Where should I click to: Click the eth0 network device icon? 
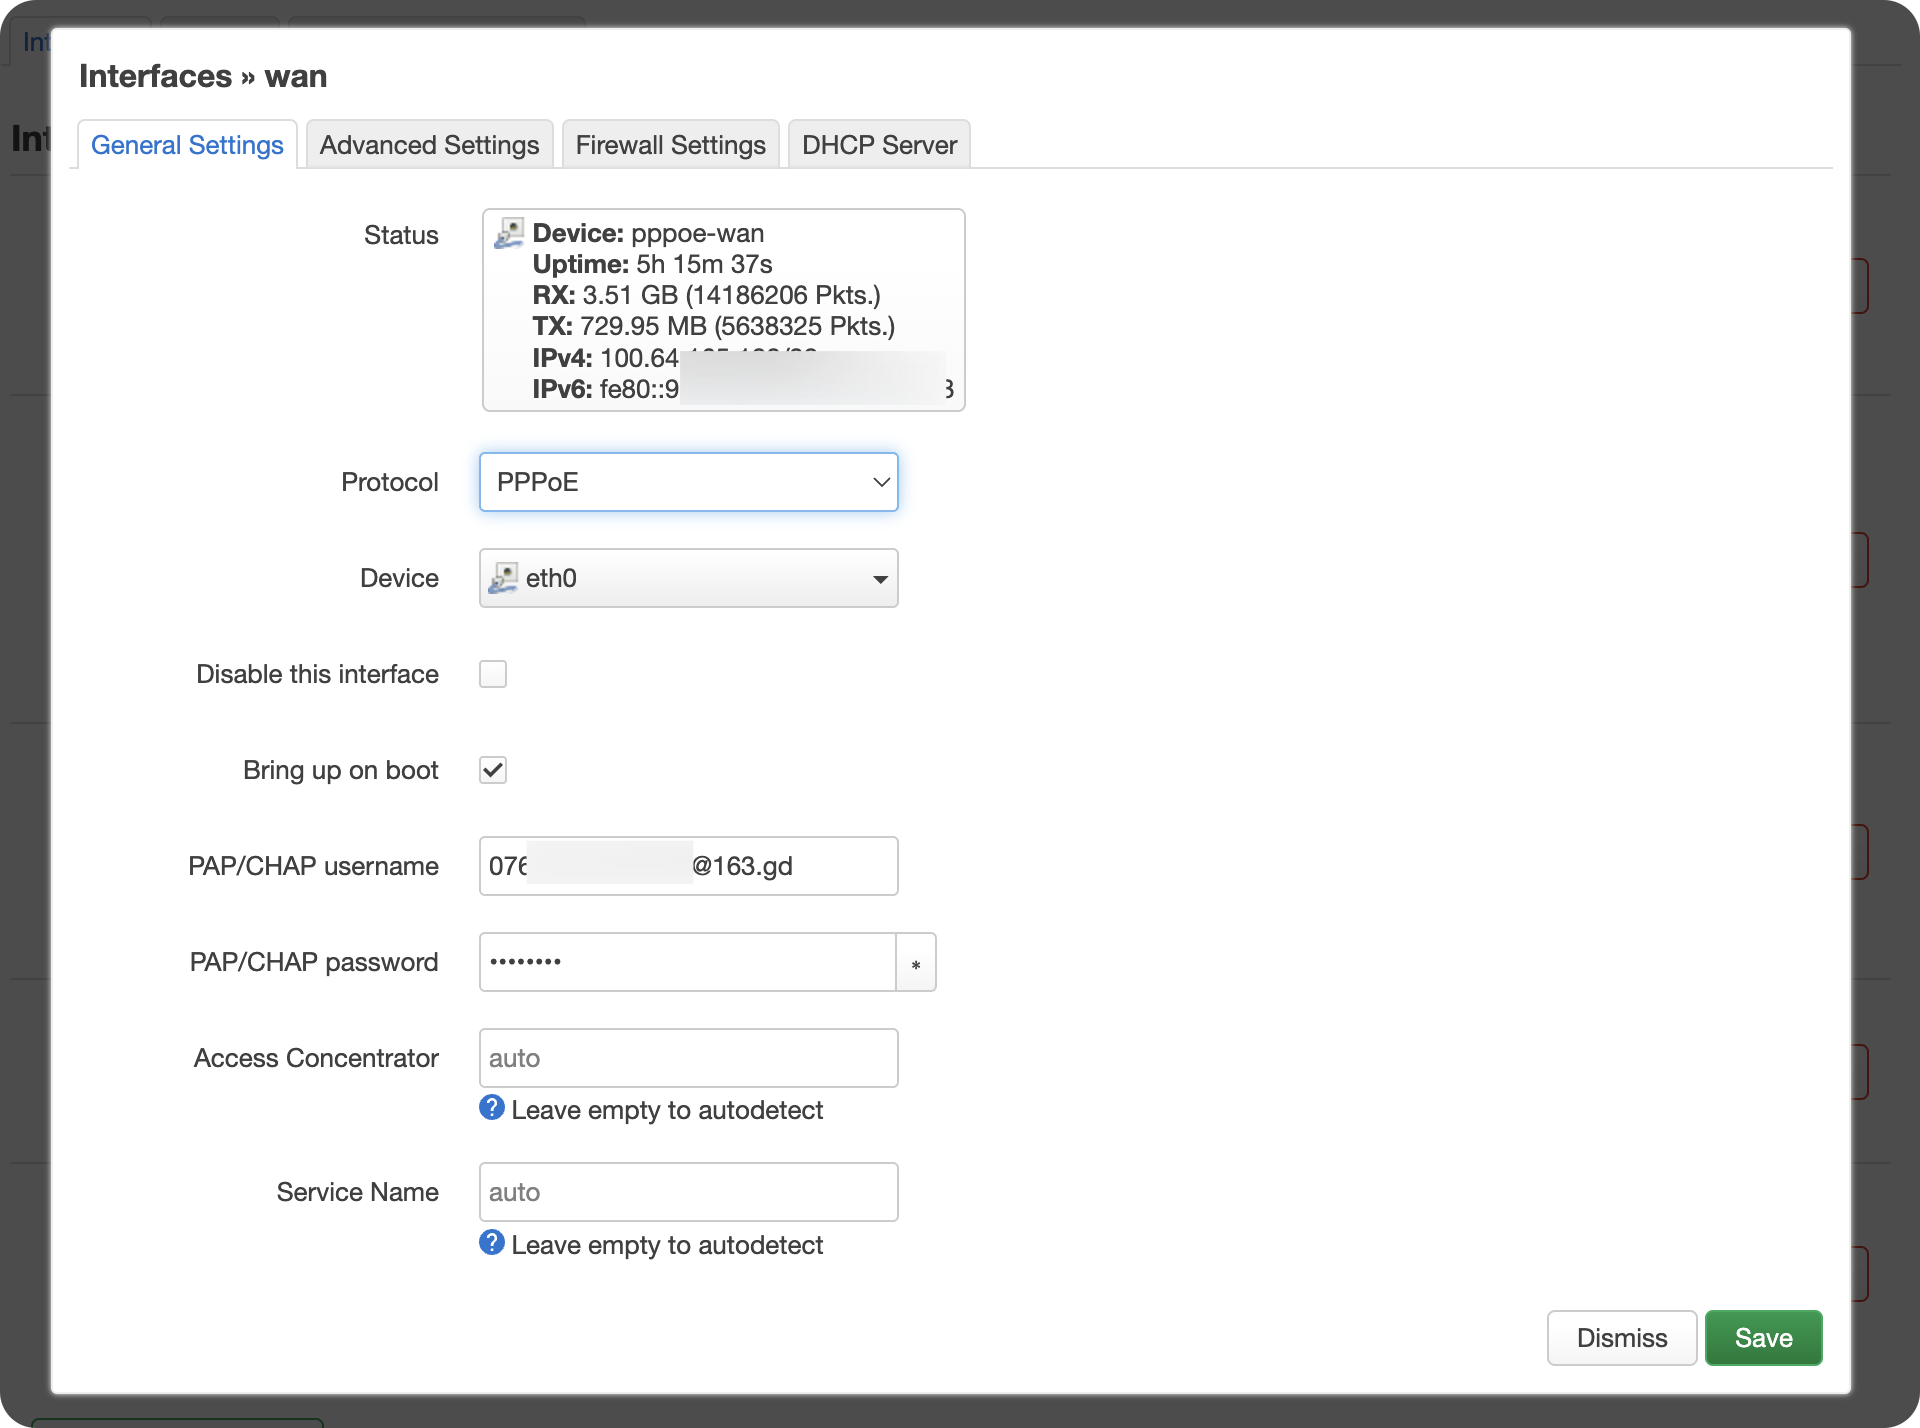[503, 578]
